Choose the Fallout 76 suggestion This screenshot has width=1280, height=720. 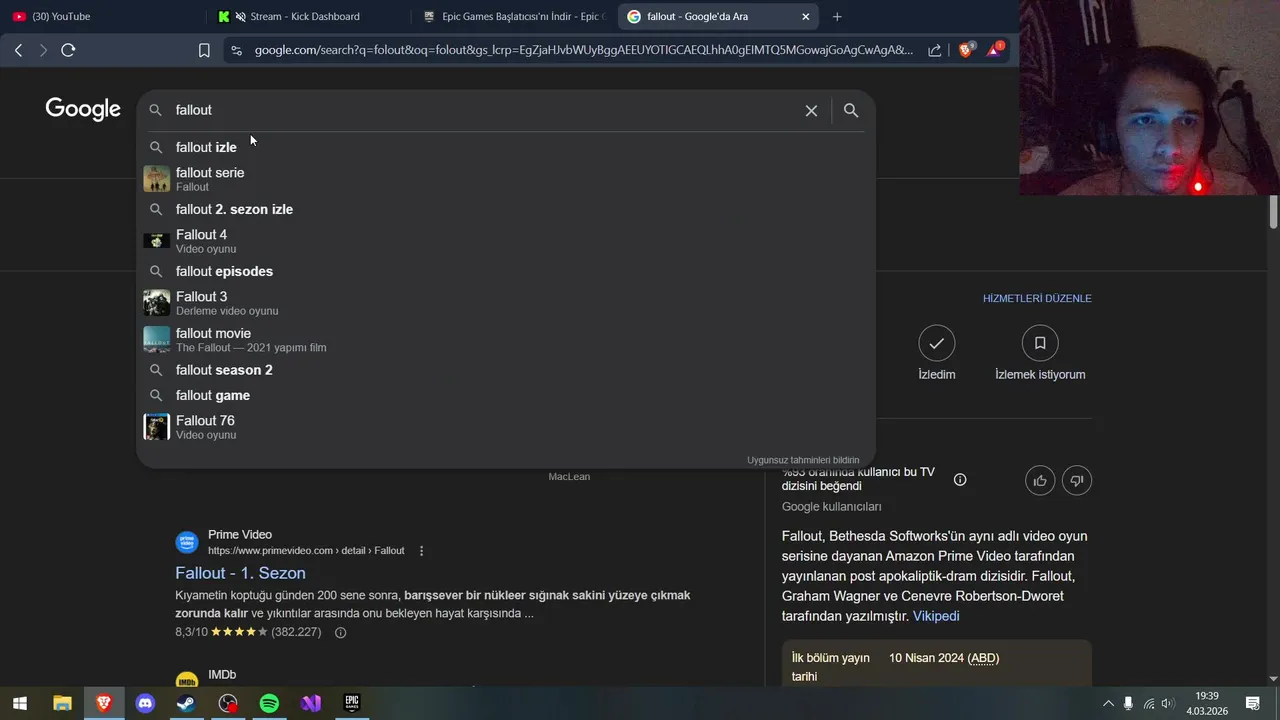tap(506, 427)
